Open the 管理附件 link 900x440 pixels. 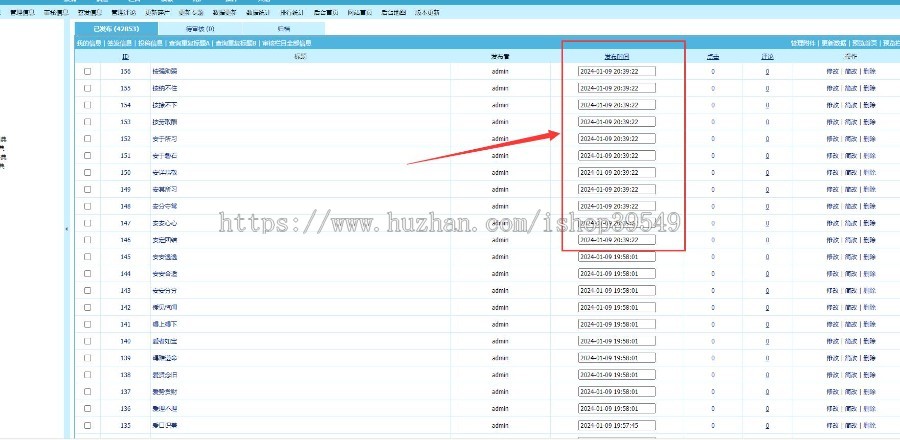(x=802, y=43)
